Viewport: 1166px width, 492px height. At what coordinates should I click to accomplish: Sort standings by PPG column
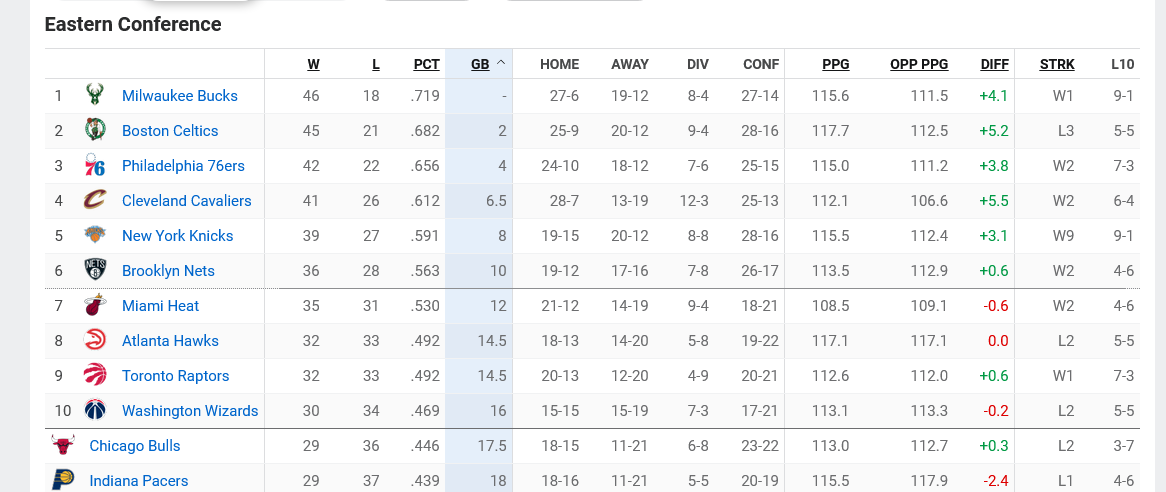pyautogui.click(x=836, y=64)
